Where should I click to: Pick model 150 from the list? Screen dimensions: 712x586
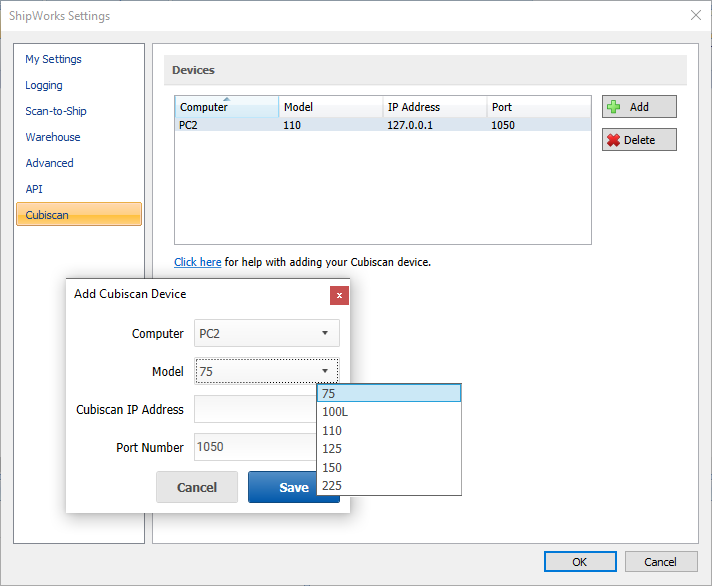click(x=389, y=467)
